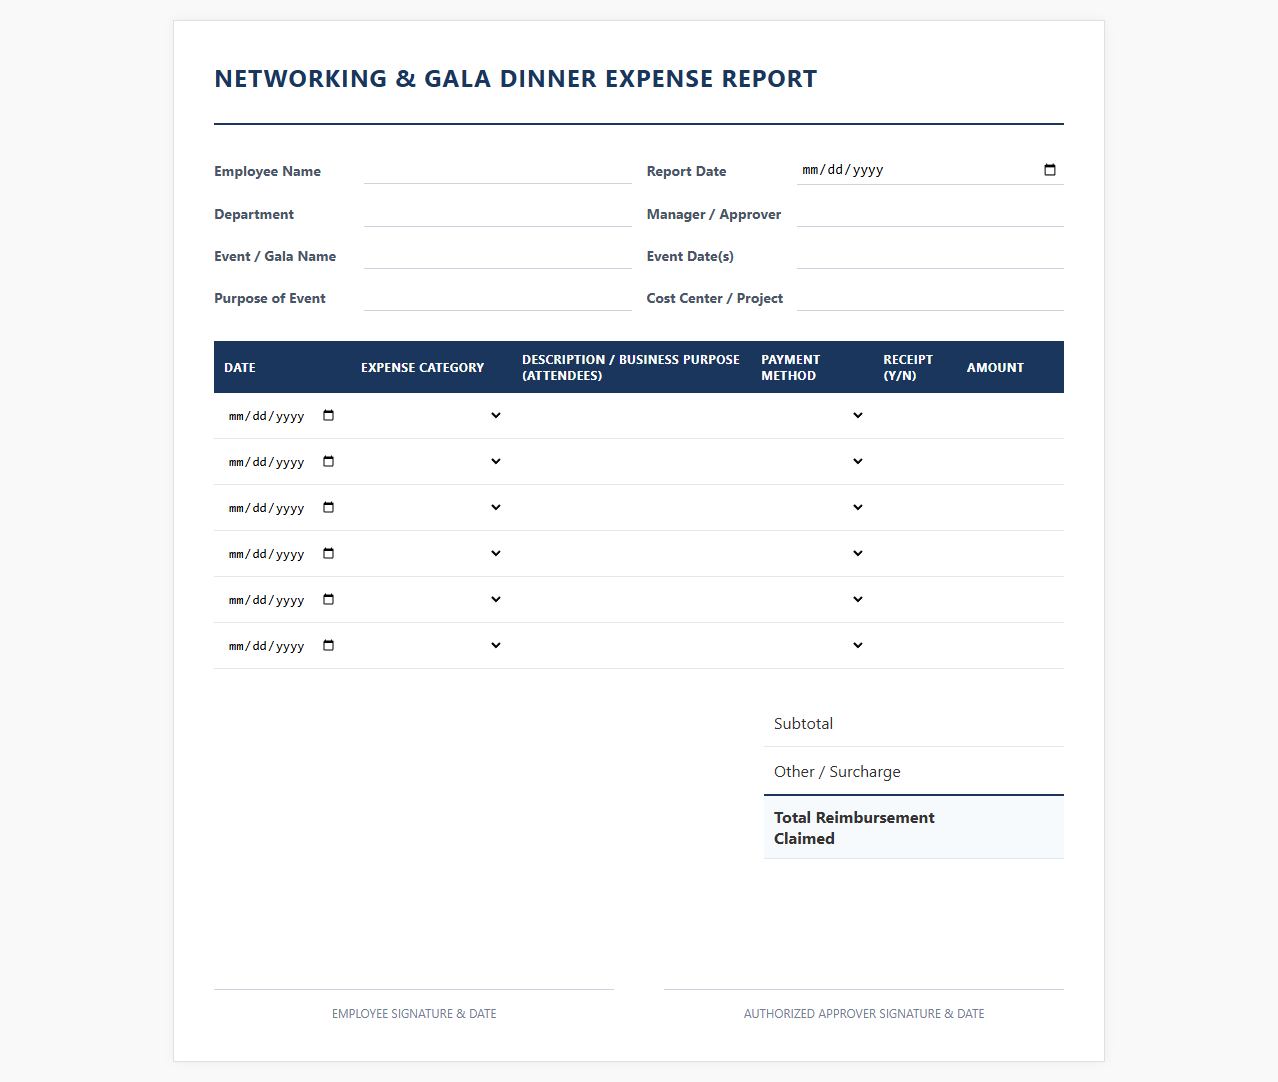
Task: Click the Expense Category column header
Action: [422, 368]
